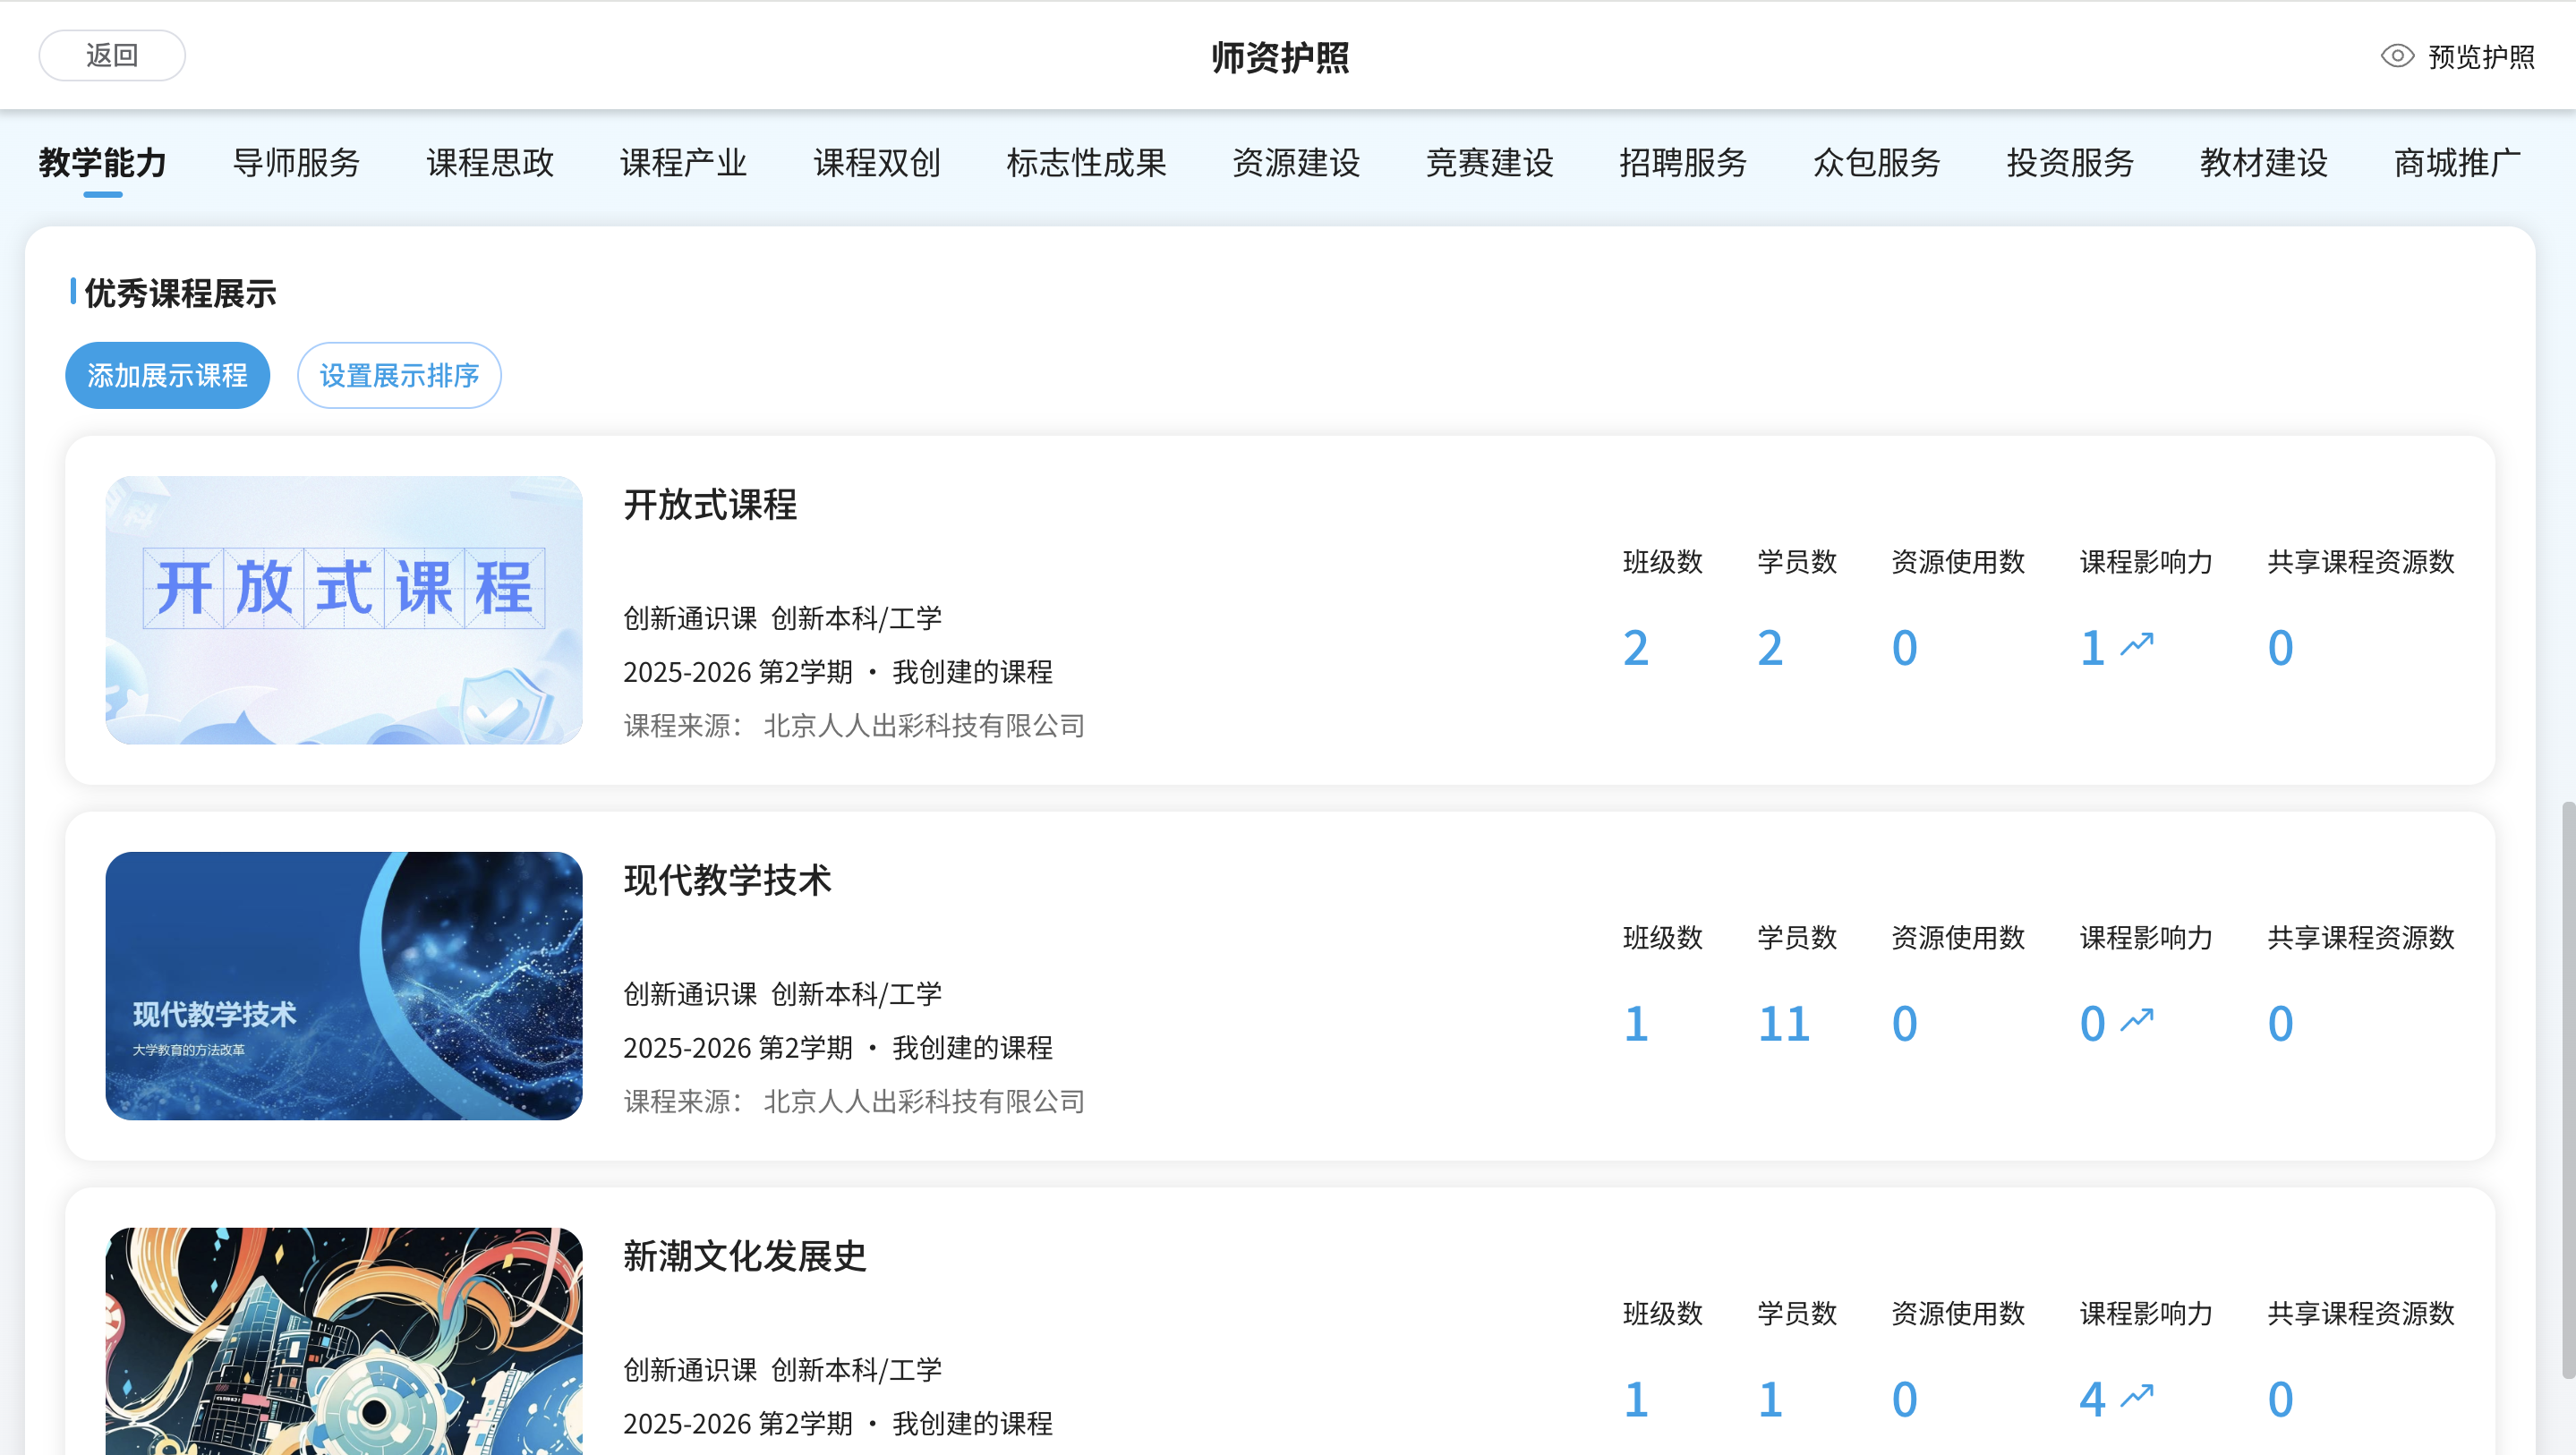2576x1455 pixels.
Task: Open 预览护照 preview link
Action: [2481, 57]
